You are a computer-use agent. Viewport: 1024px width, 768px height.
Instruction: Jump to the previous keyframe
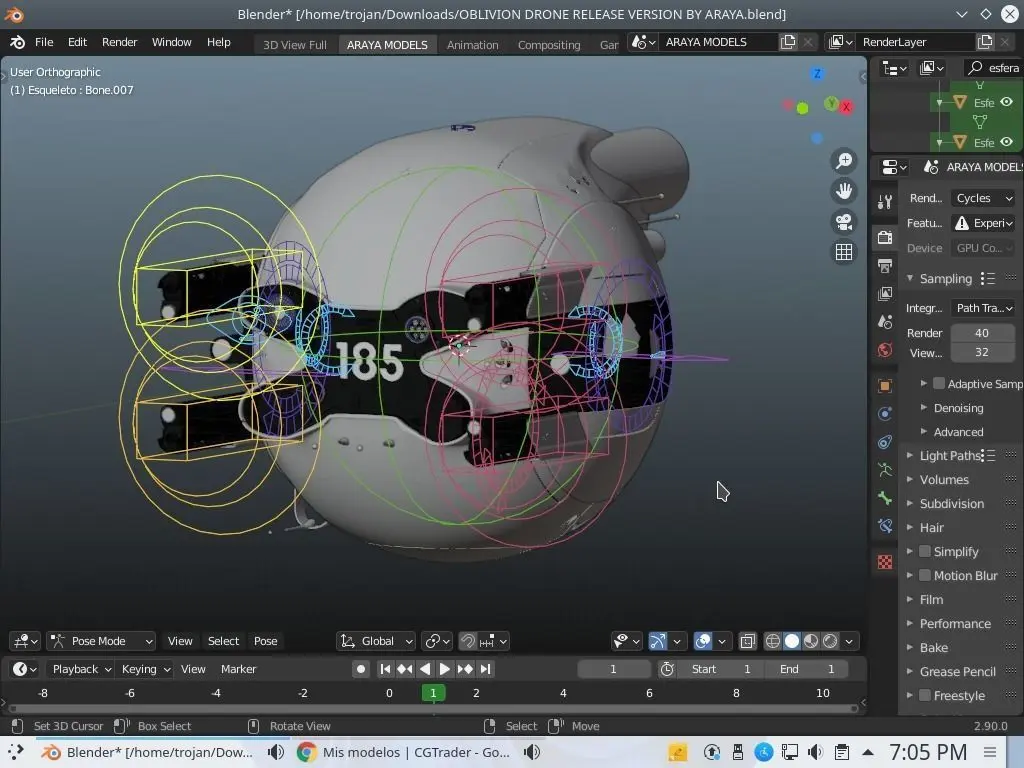pos(405,669)
